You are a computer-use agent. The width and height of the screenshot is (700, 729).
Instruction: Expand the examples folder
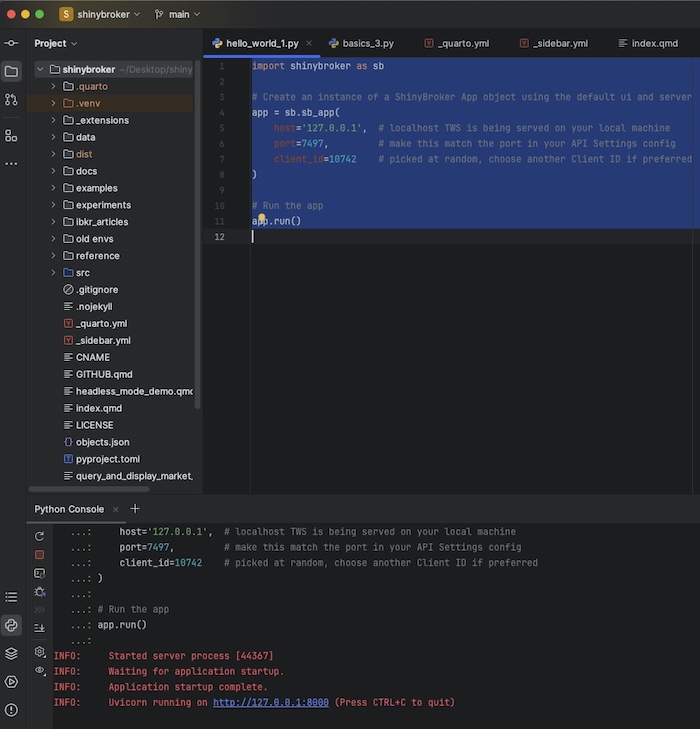click(53, 188)
